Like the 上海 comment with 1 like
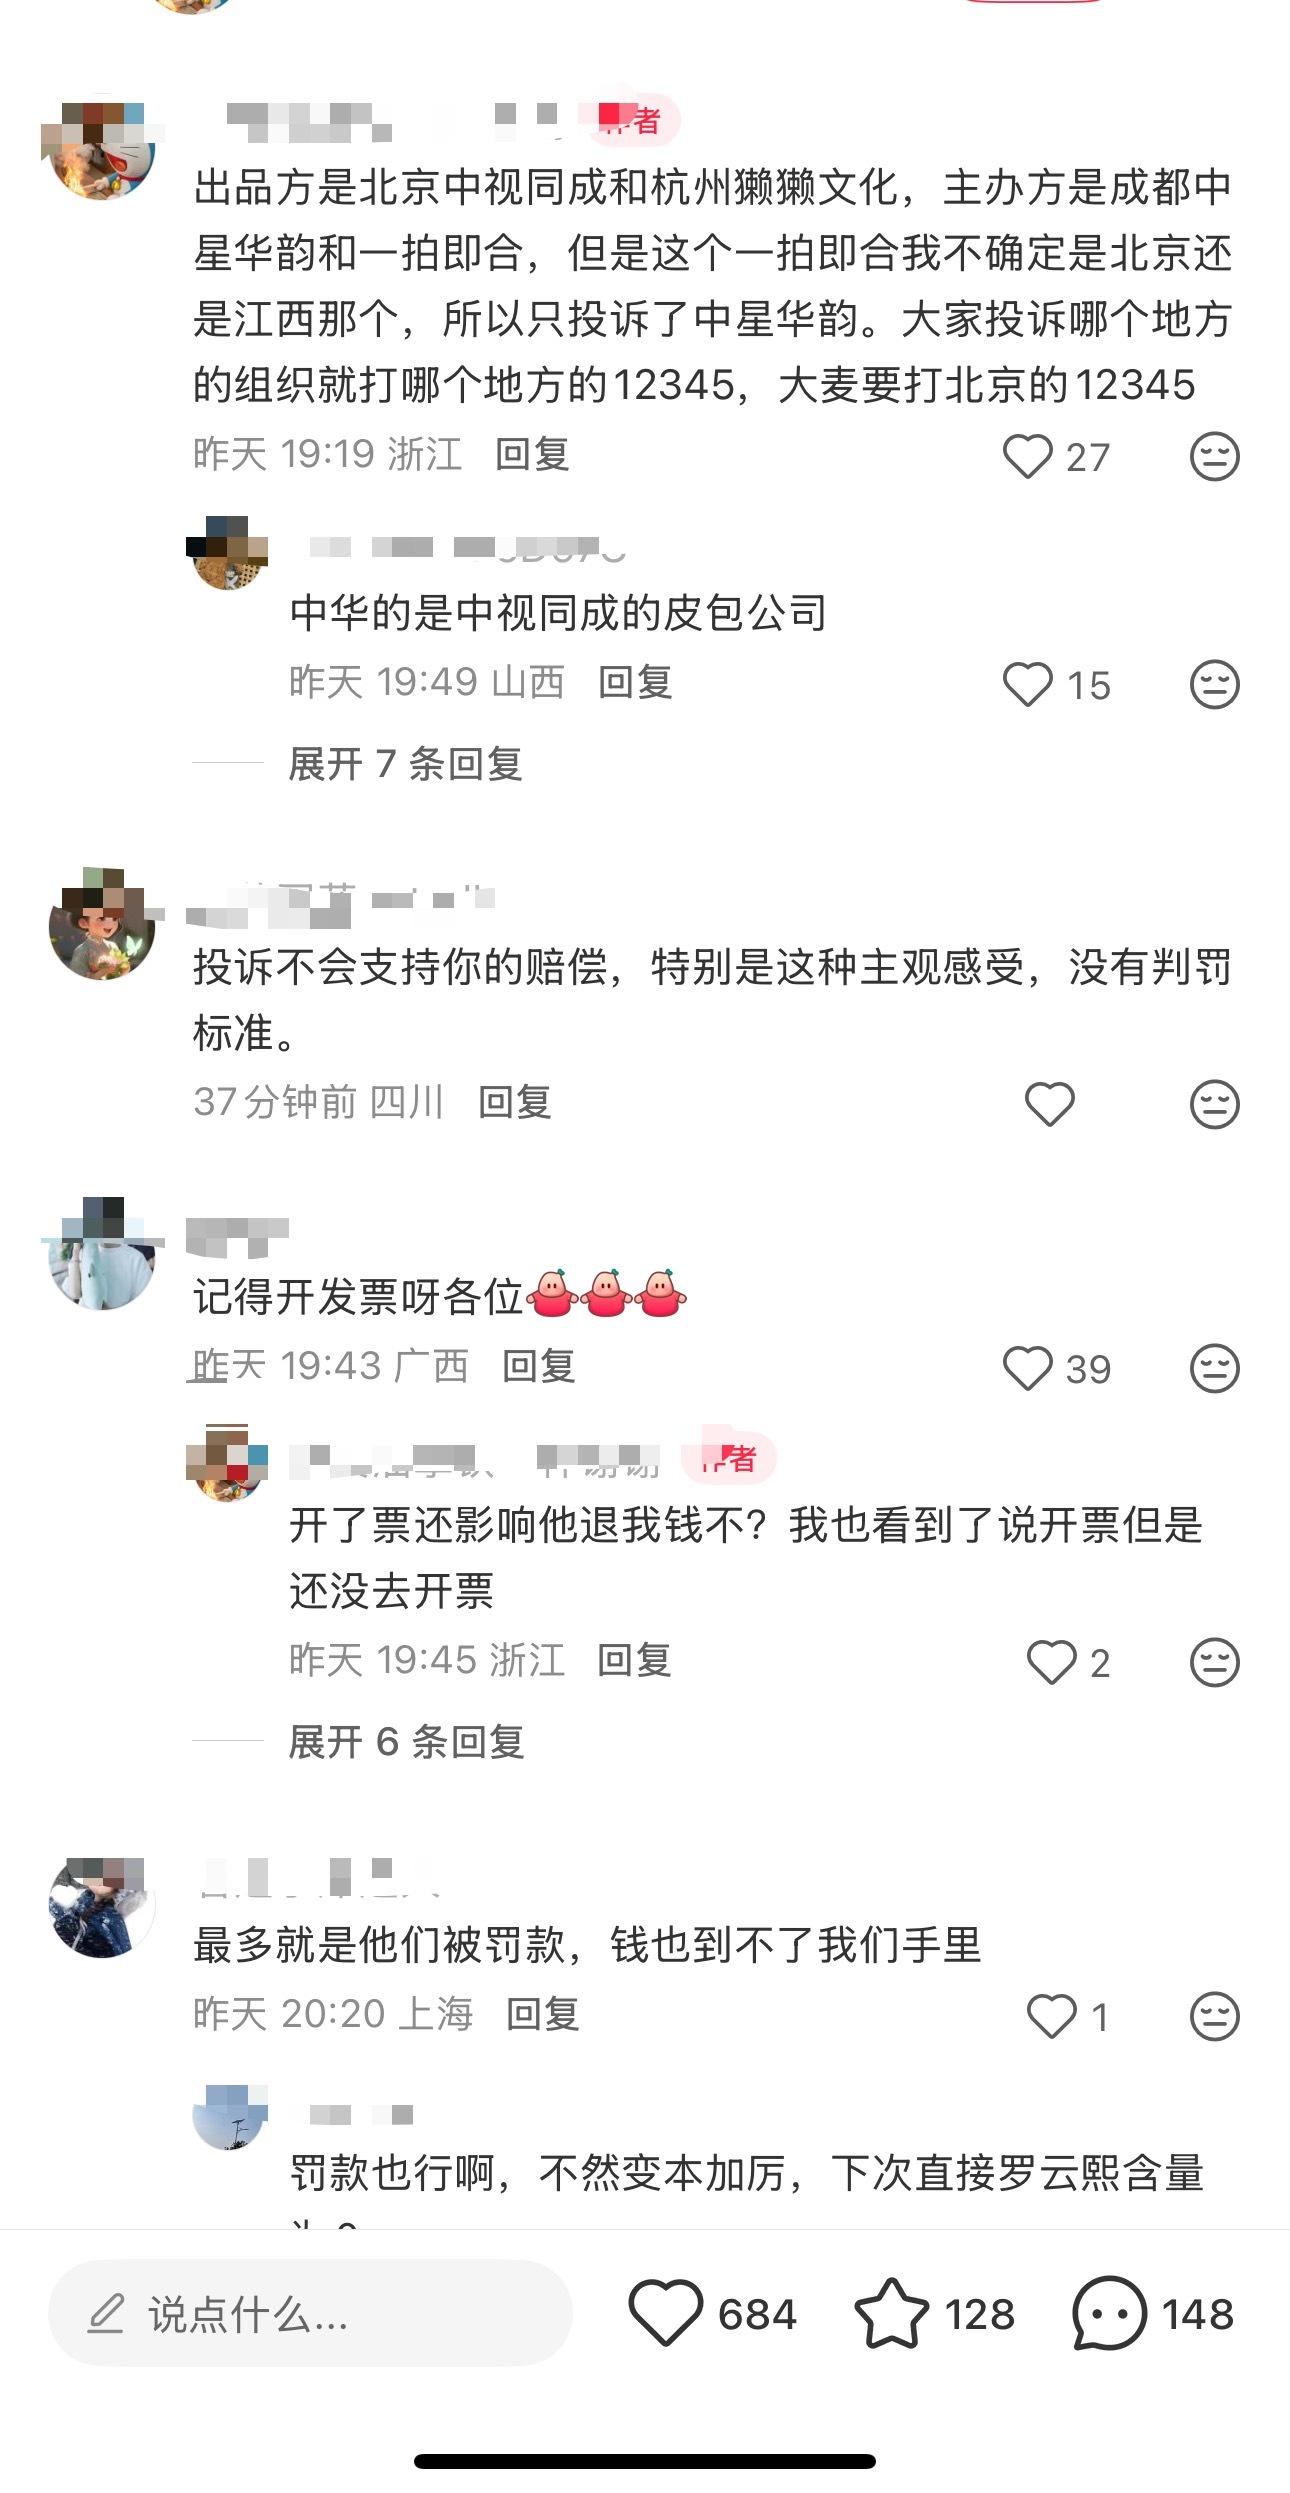This screenshot has width=1290, height=2493. 1051,2017
